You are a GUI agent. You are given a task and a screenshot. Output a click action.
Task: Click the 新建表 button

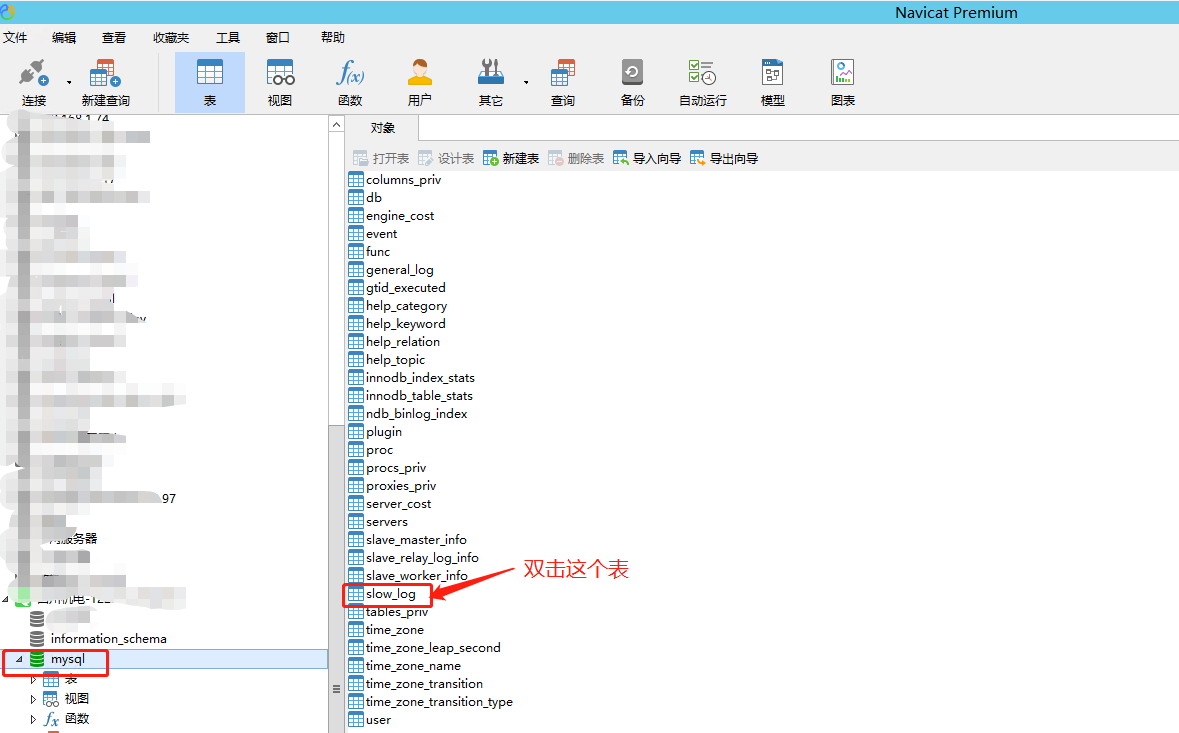[511, 159]
